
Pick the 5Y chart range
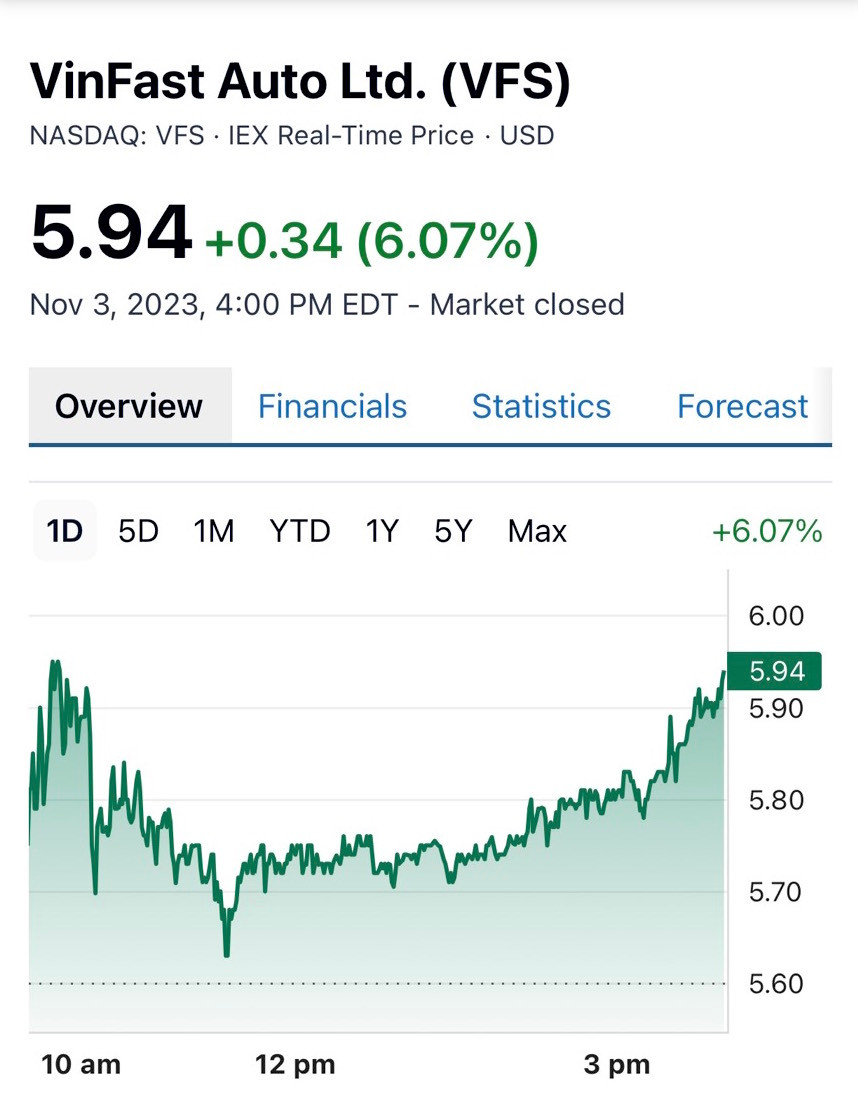pyautogui.click(x=452, y=530)
